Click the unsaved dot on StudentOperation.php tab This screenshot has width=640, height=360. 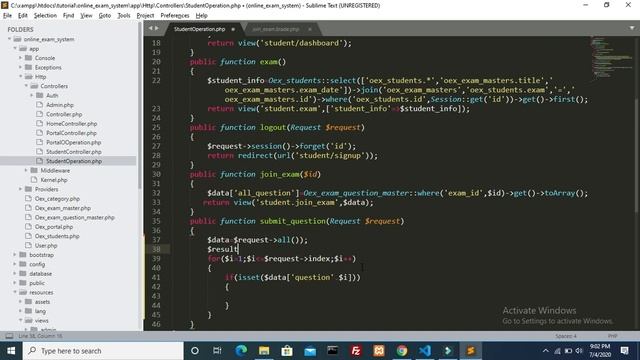pyautogui.click(x=233, y=29)
